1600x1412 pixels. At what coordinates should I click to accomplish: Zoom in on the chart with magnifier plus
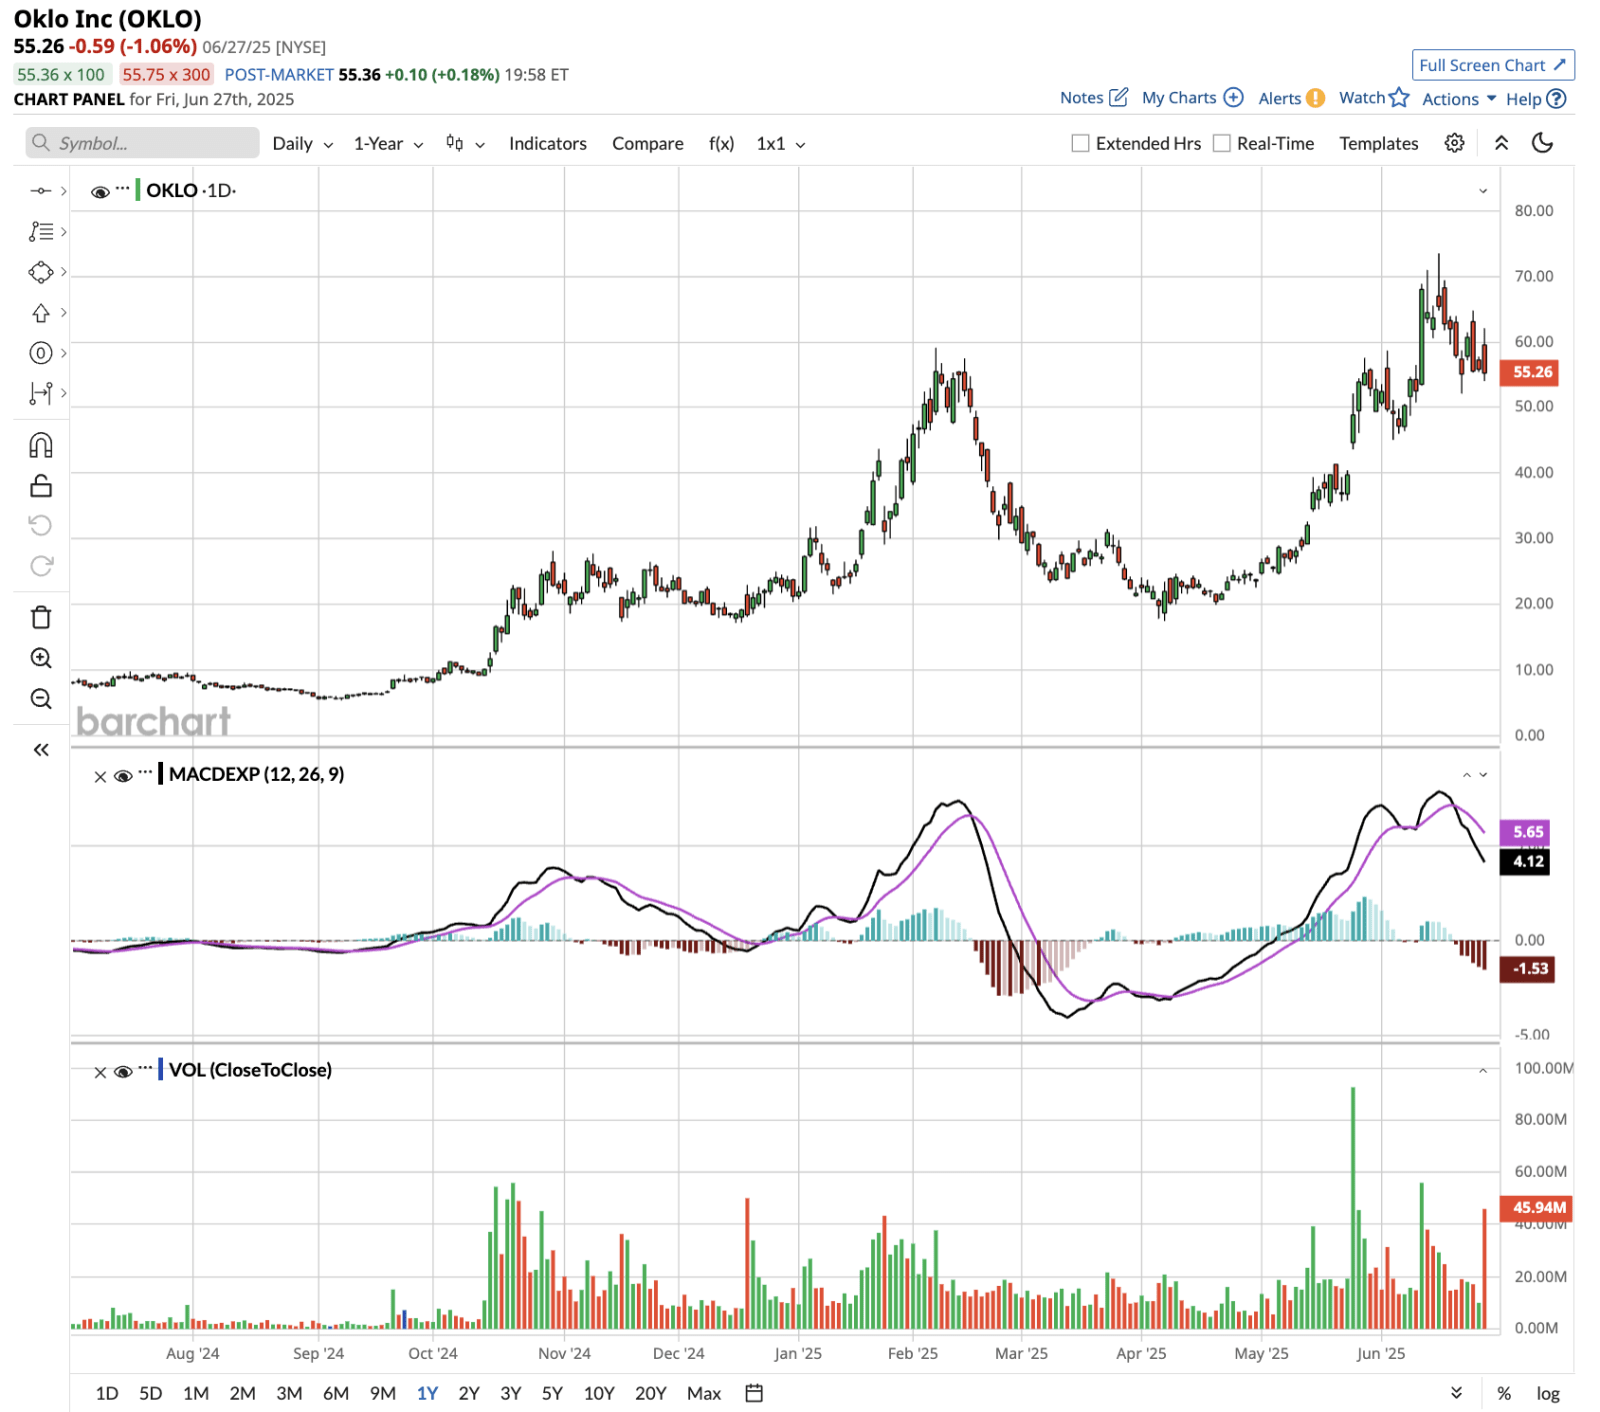pos(40,658)
